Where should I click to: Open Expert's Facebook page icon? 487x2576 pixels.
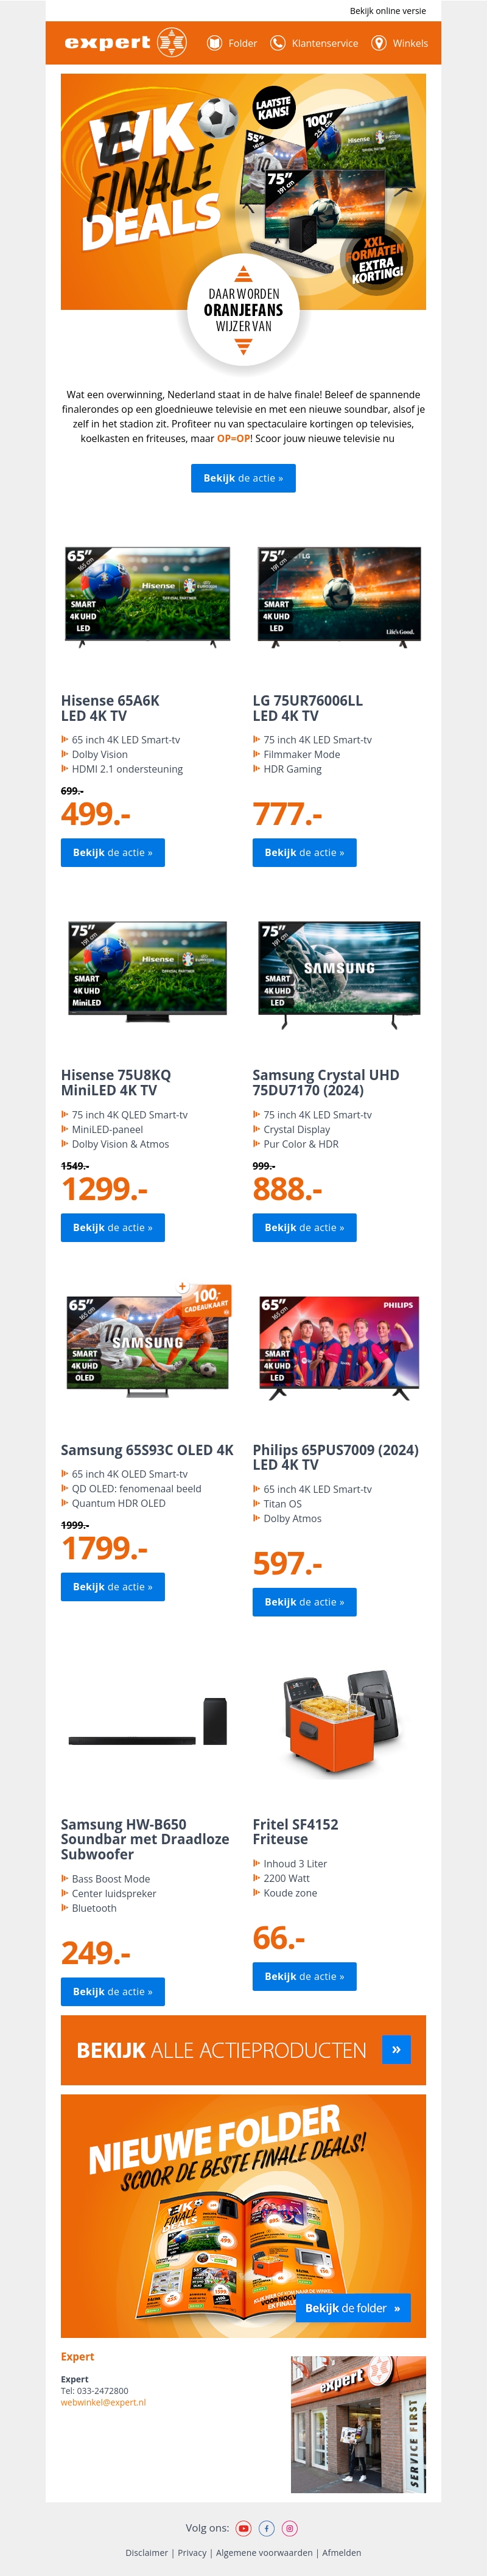[x=267, y=2528]
